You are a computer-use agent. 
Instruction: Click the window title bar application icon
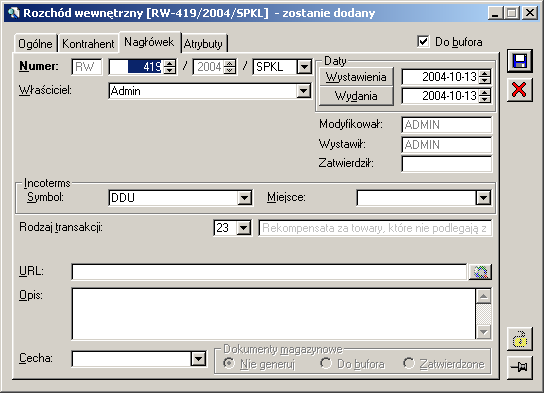click(x=14, y=13)
